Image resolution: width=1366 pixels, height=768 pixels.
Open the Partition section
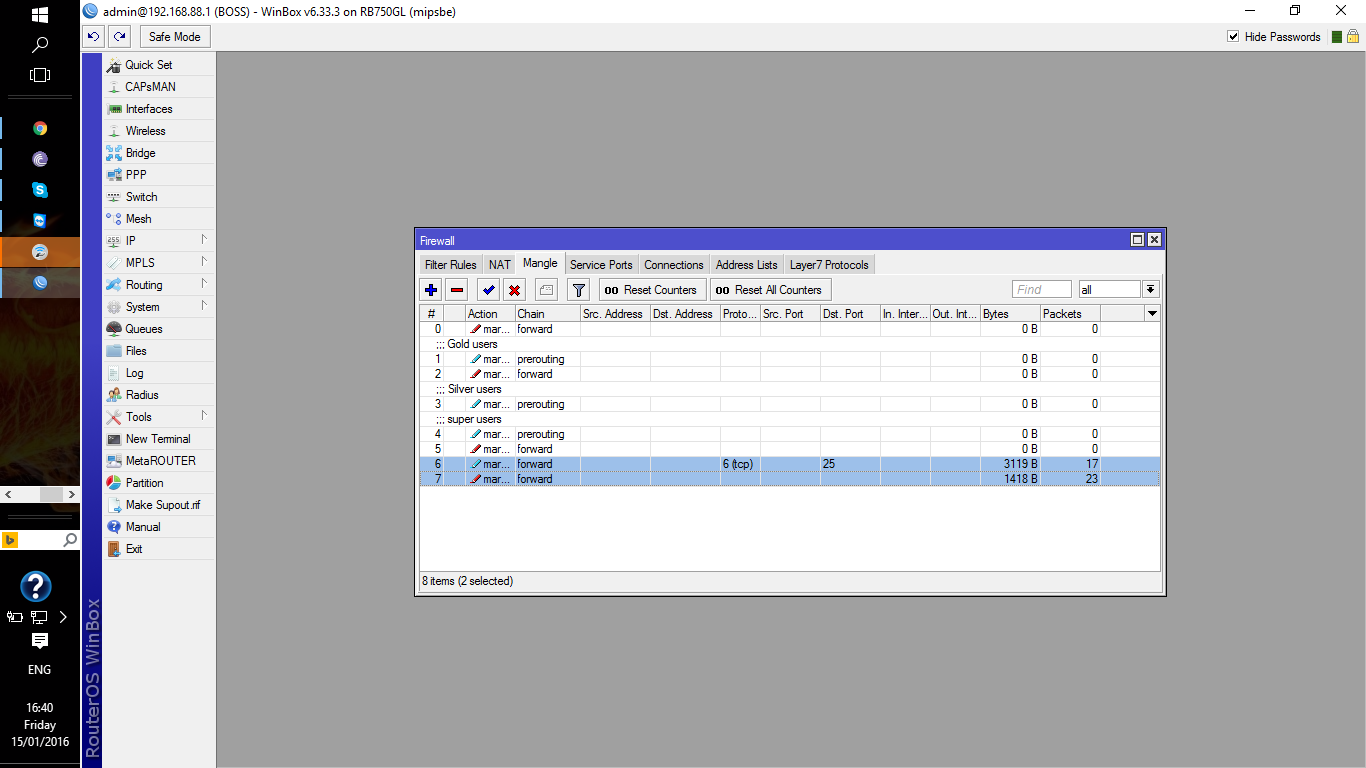tap(159, 483)
